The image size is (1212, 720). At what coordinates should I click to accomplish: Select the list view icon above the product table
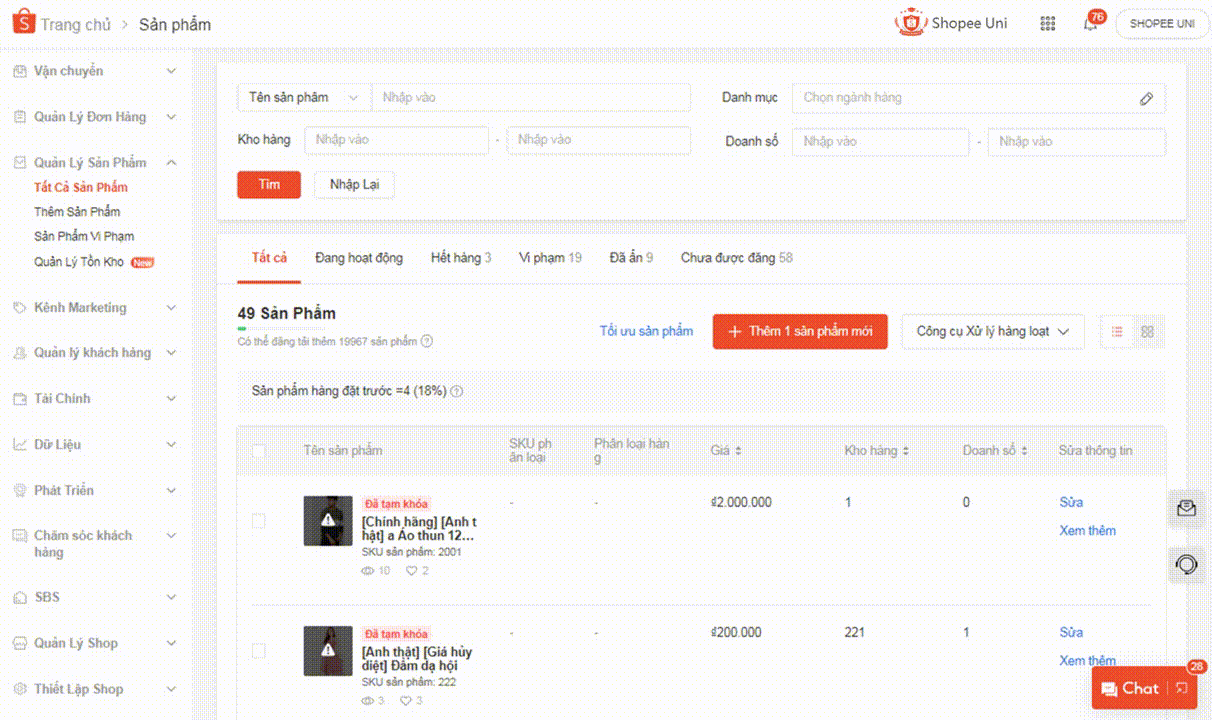(1115, 330)
